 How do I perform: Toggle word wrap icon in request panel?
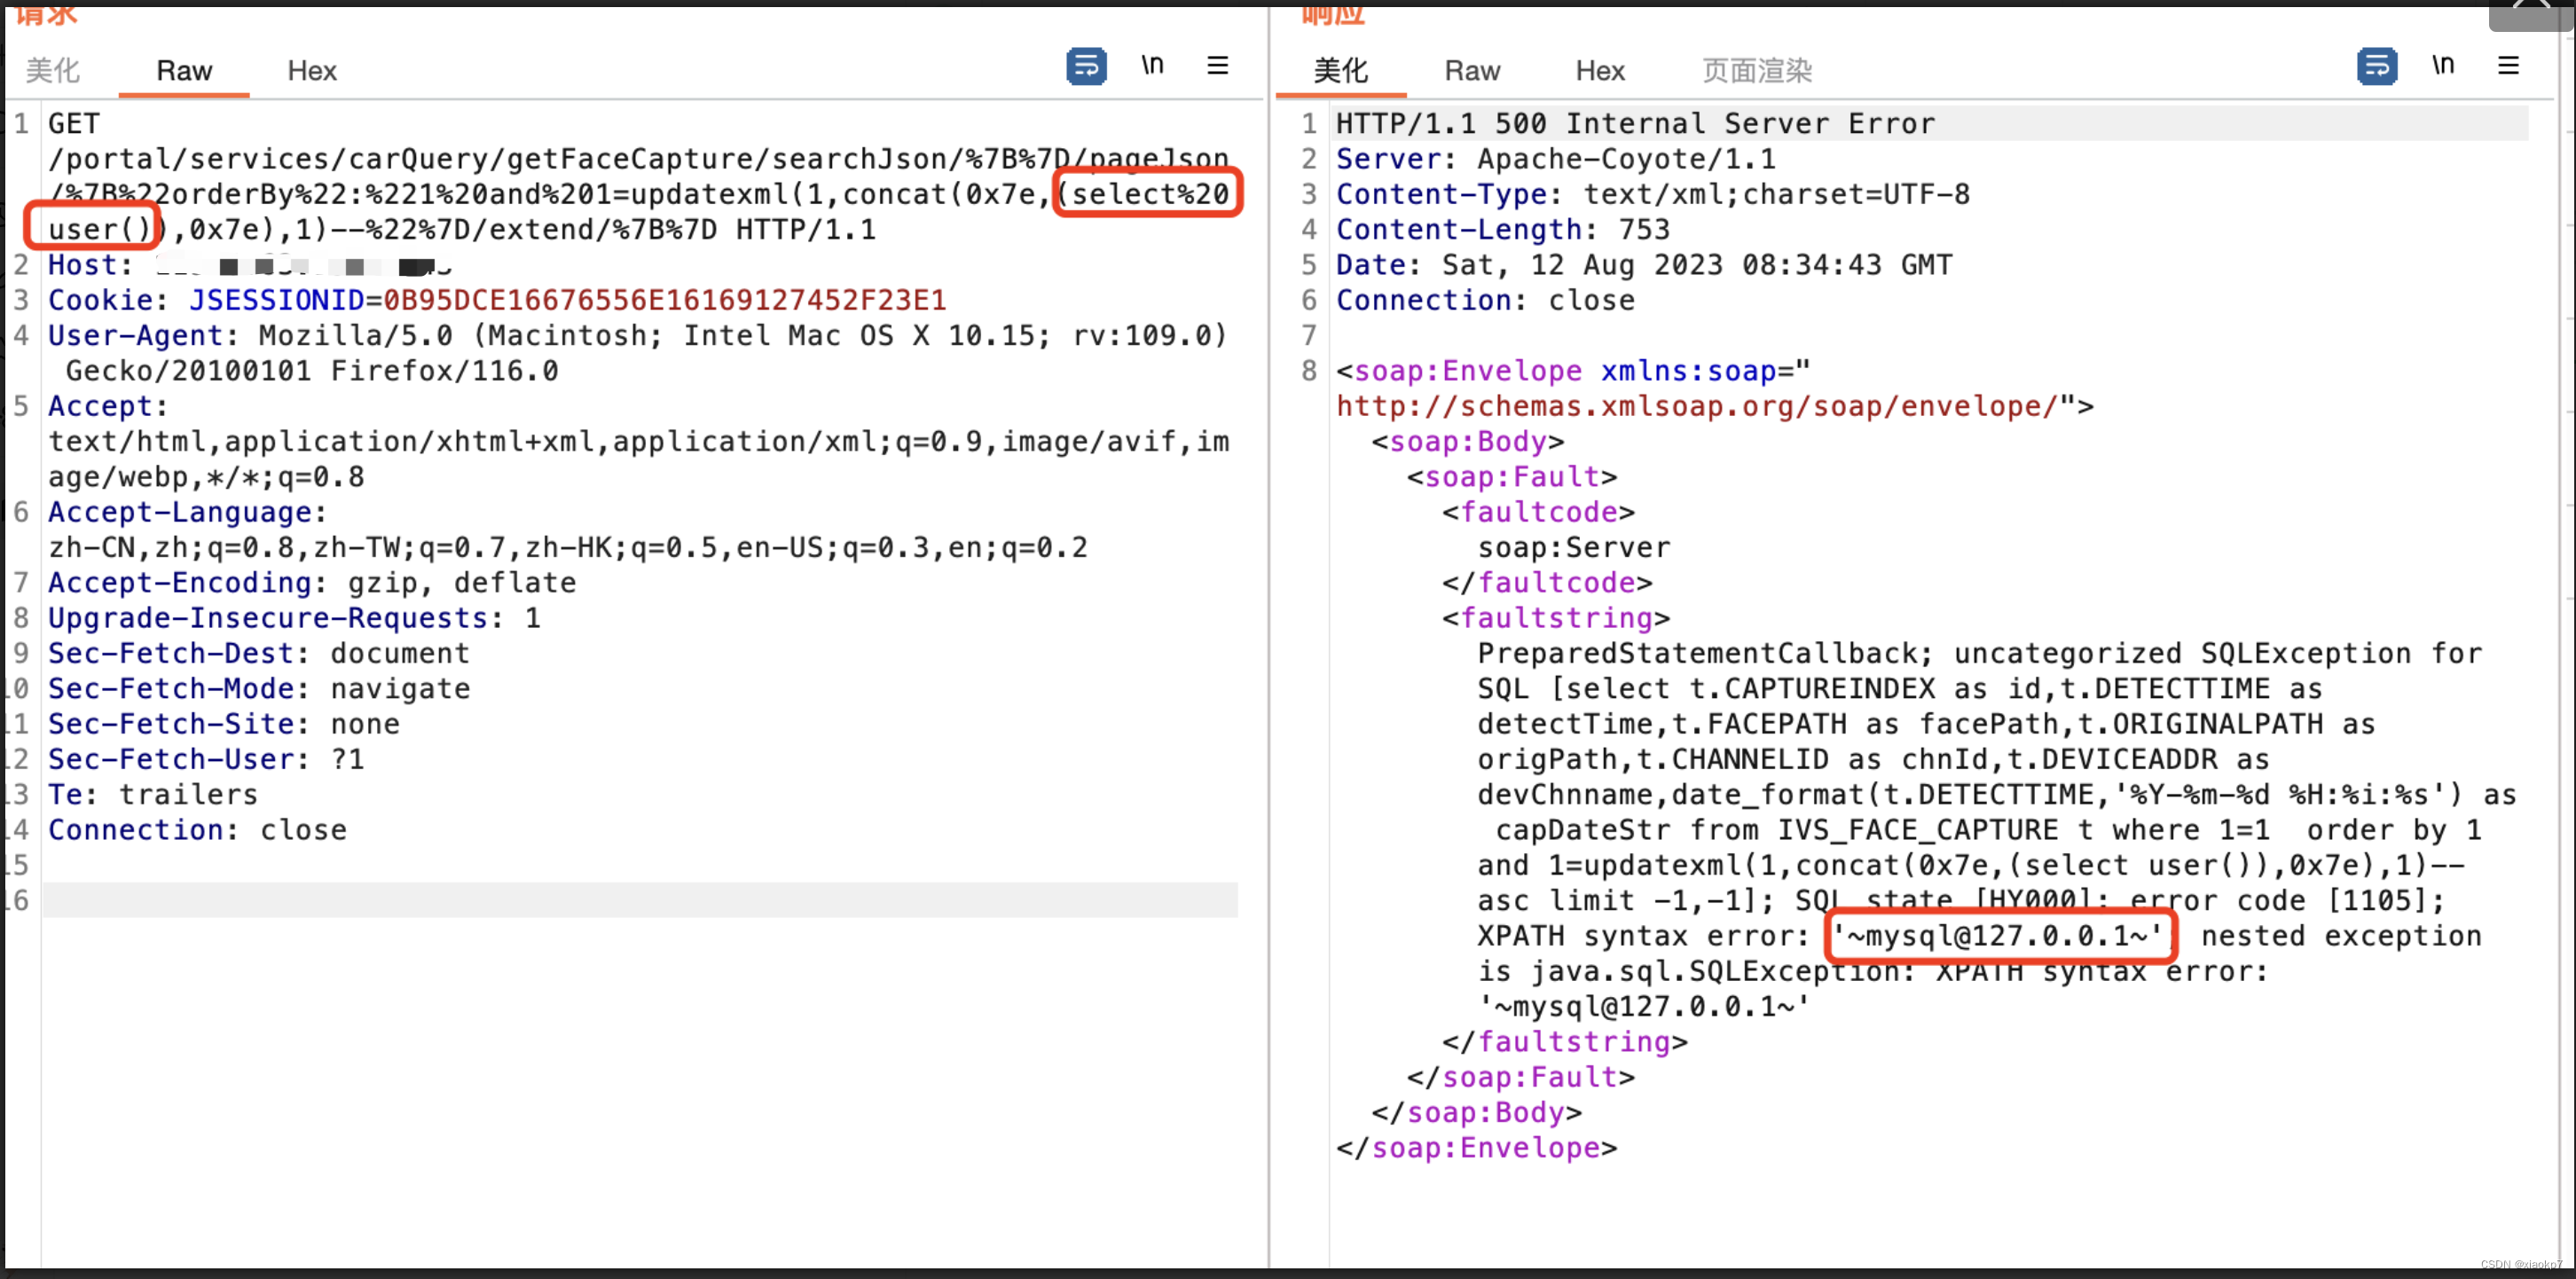(1086, 67)
